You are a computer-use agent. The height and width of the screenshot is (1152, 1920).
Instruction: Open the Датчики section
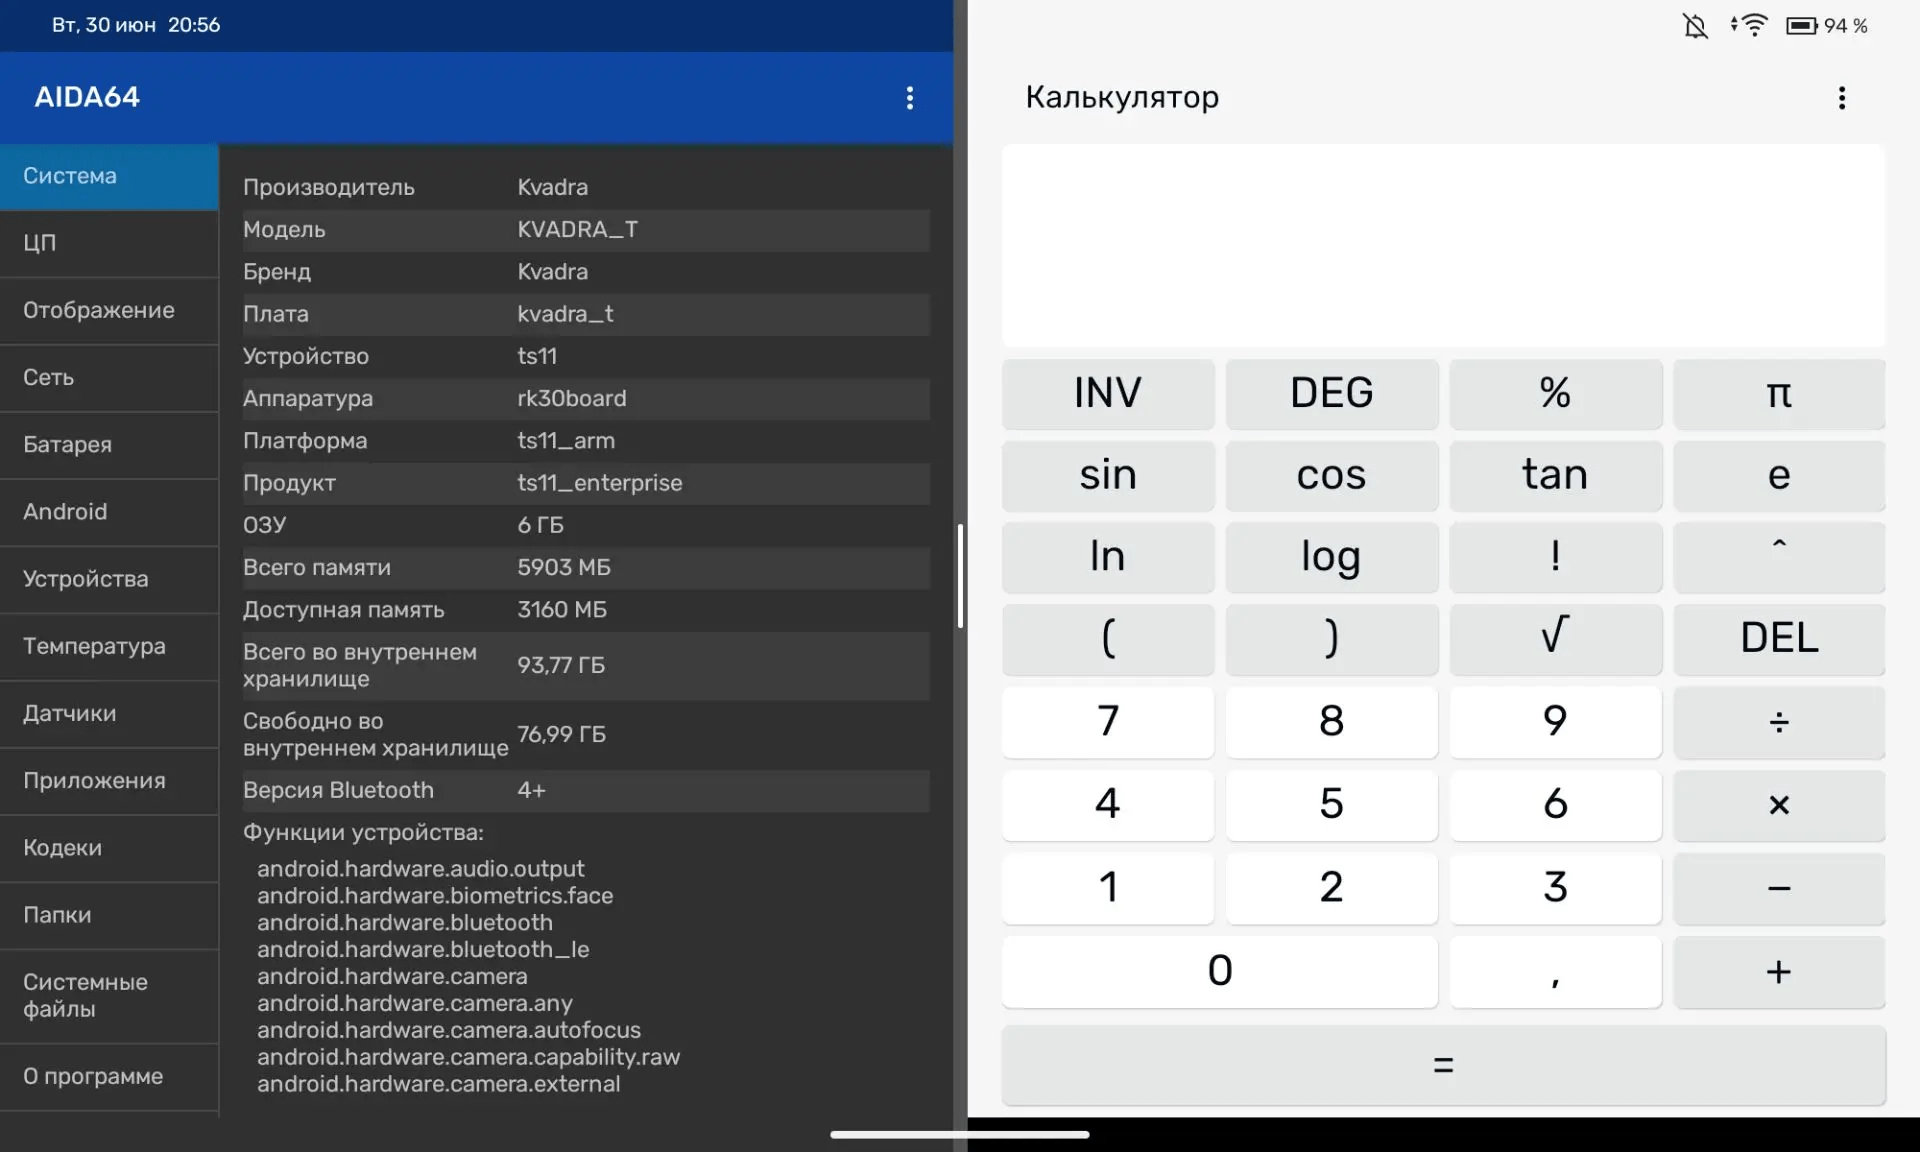[x=109, y=713]
